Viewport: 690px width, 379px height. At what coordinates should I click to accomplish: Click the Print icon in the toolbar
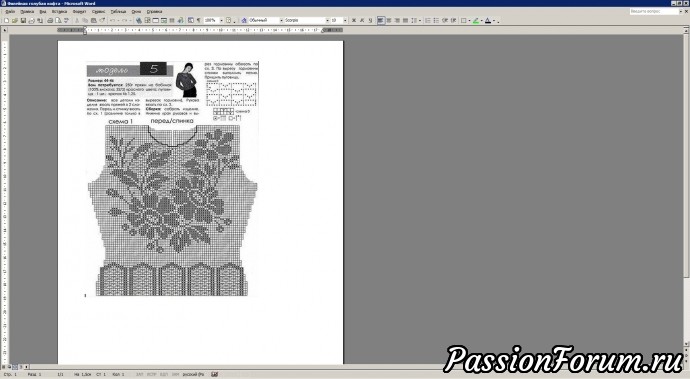pyautogui.click(x=50, y=20)
